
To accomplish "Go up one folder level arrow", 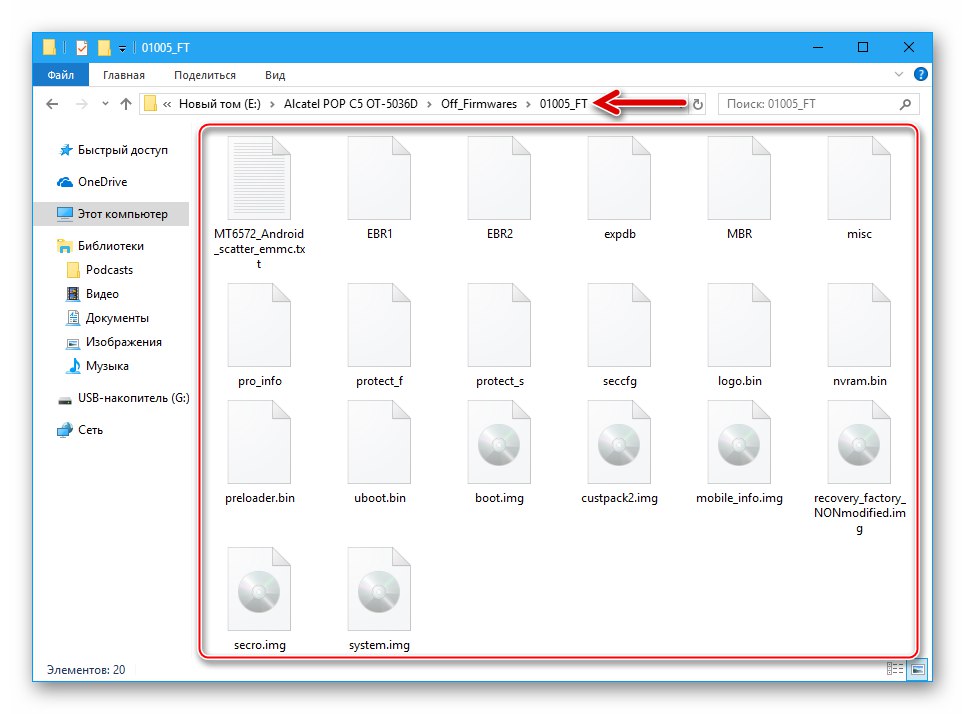I will (x=126, y=104).
